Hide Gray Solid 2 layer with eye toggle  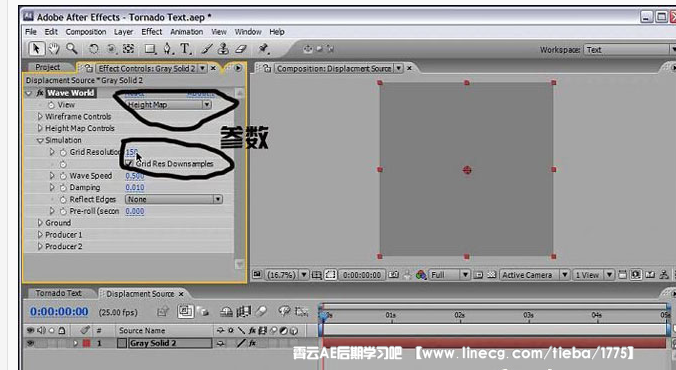[x=30, y=343]
